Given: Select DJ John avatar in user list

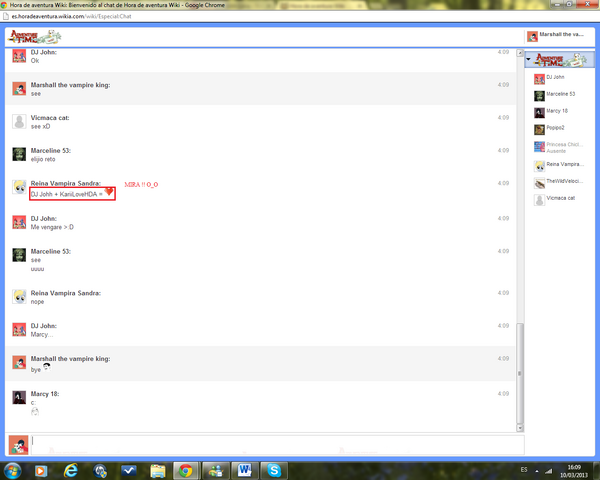Looking at the screenshot, I should pos(539,79).
